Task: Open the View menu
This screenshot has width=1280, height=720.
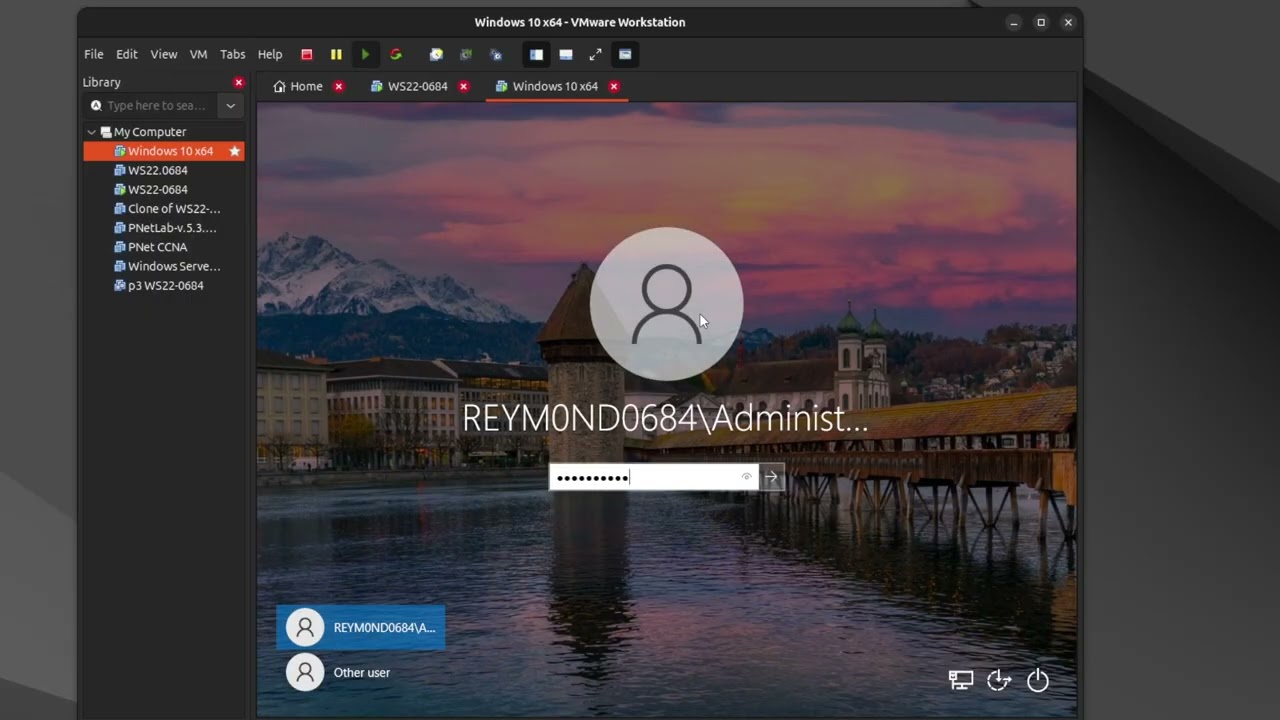Action: pyautogui.click(x=164, y=54)
